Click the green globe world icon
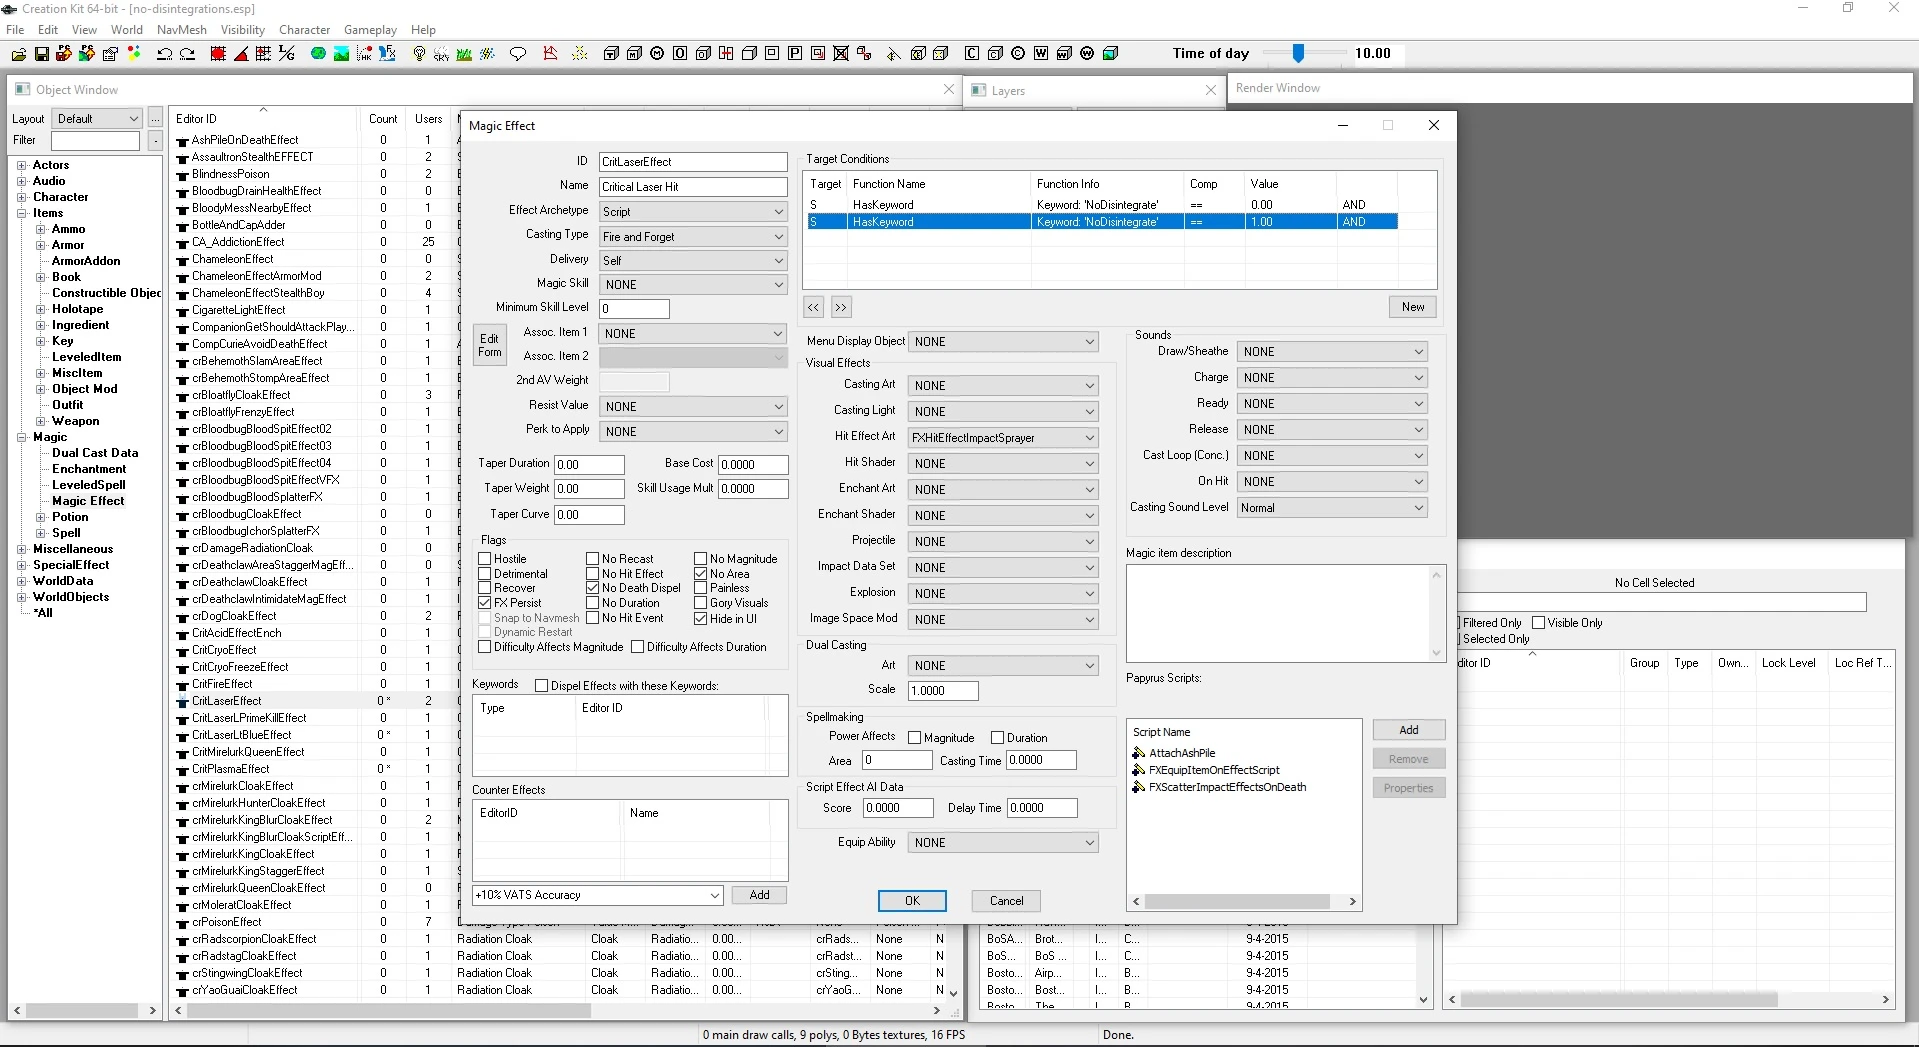Image resolution: width=1919 pixels, height=1047 pixels. (x=318, y=54)
